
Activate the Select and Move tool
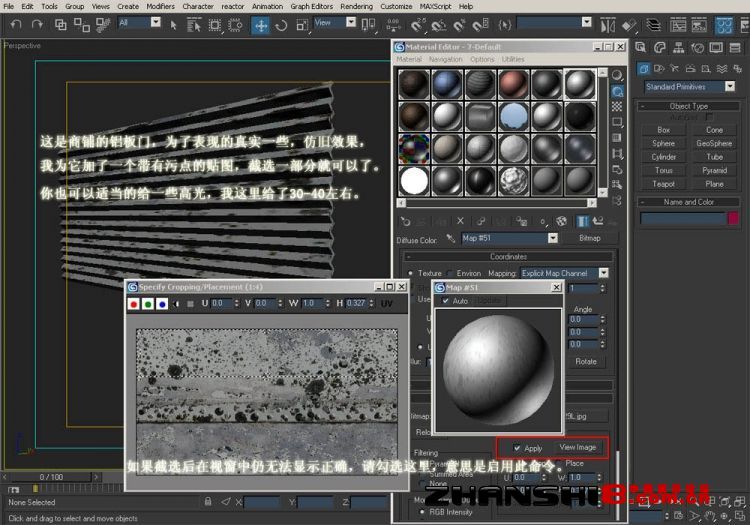point(261,25)
